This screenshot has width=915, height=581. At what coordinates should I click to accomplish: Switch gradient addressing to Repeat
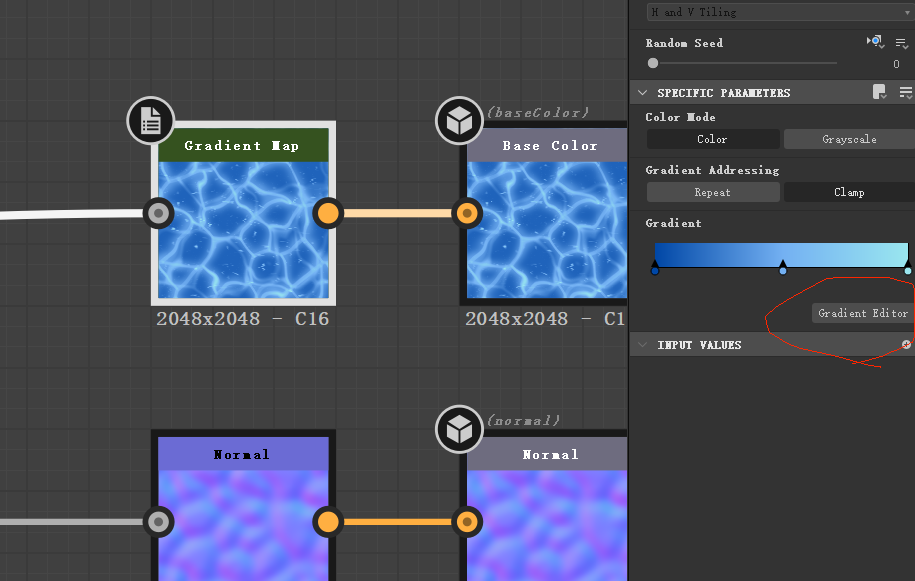712,192
